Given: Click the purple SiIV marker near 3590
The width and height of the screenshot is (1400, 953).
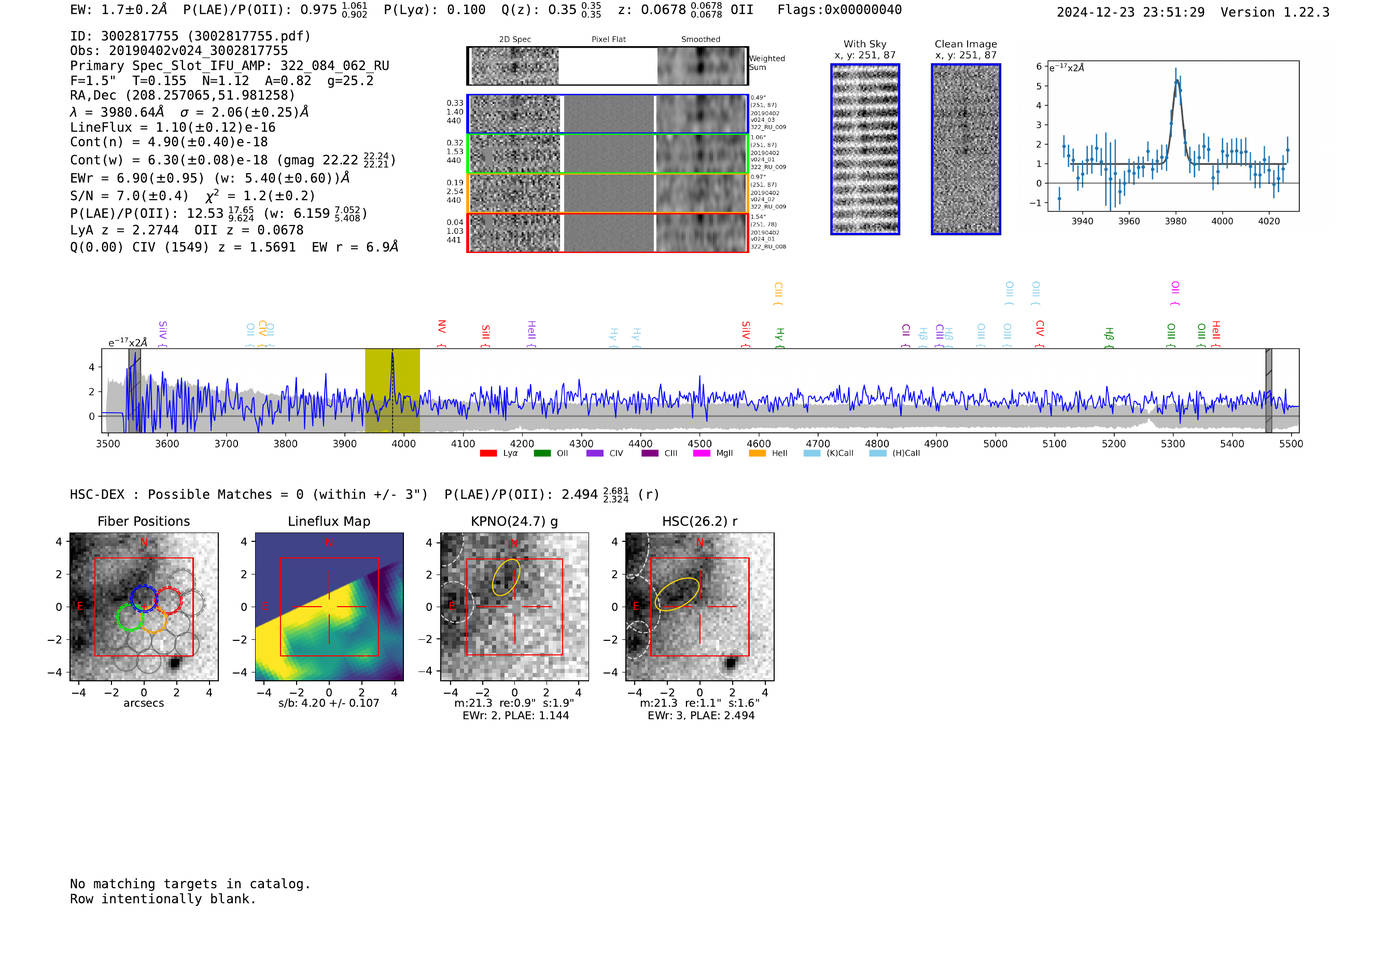Looking at the screenshot, I should pos(162,334).
